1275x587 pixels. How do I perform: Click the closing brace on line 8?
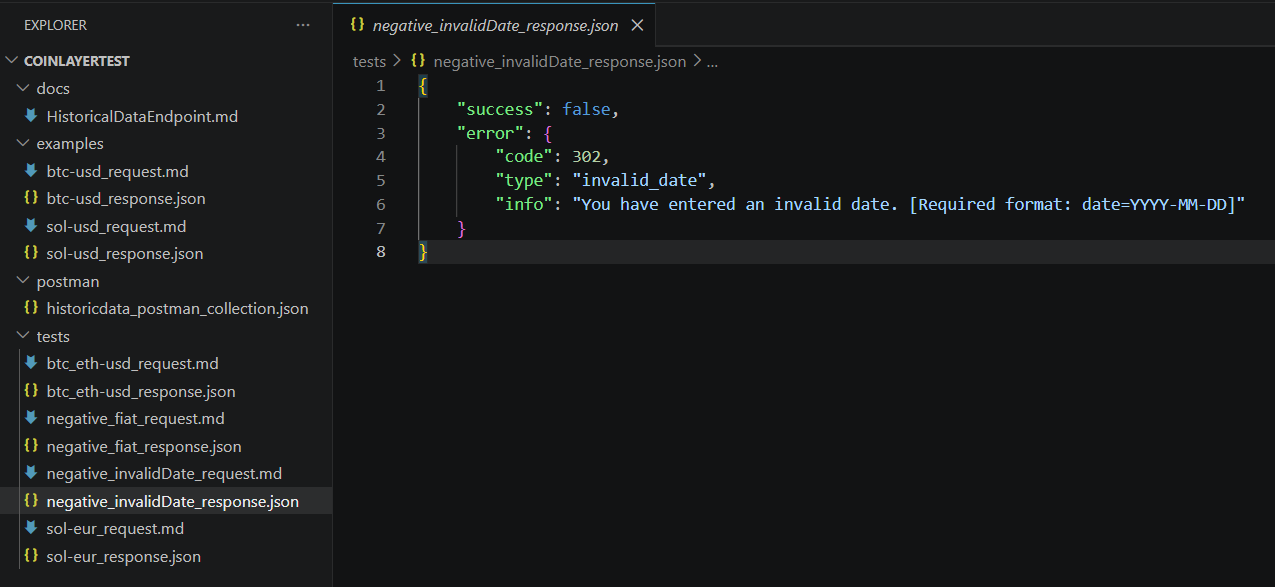click(x=423, y=252)
